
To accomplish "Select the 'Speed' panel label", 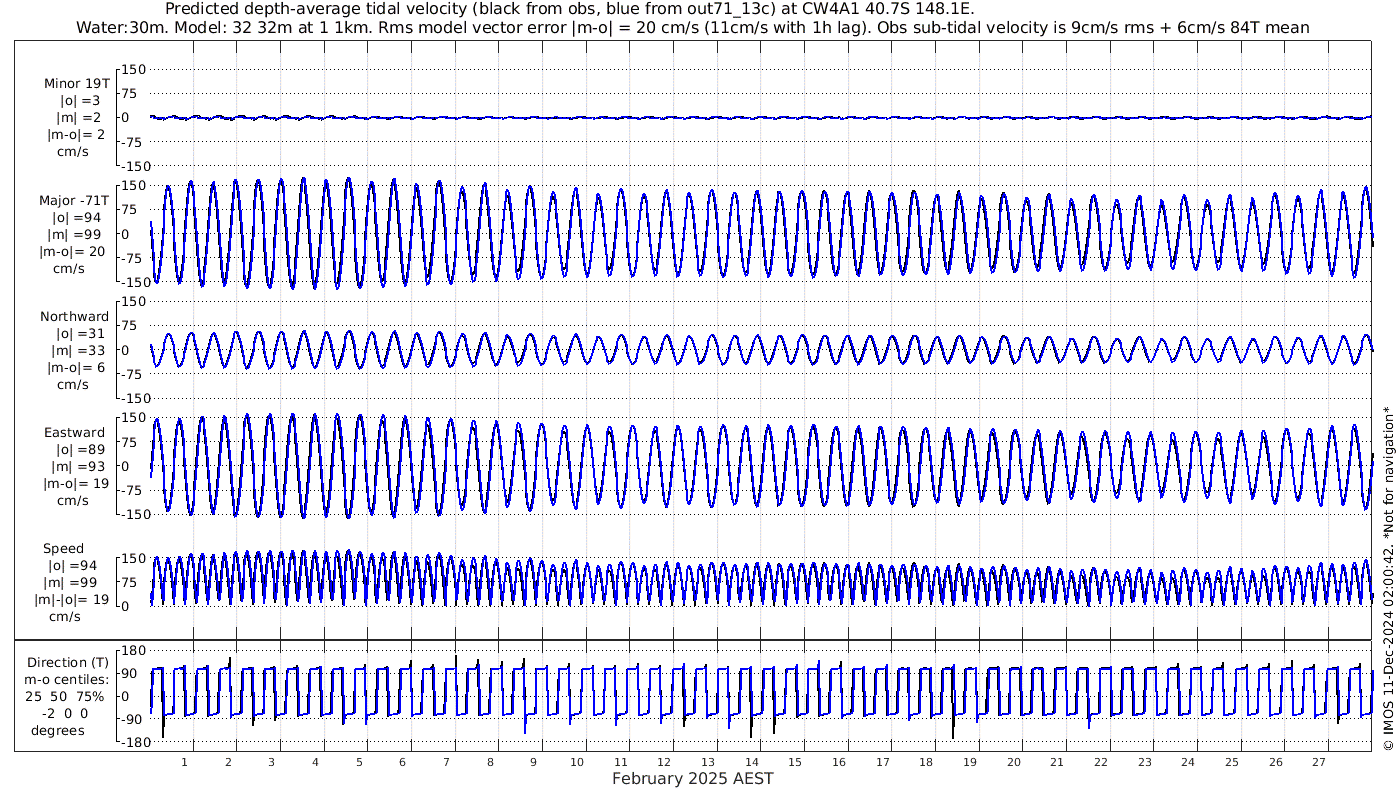I will pos(64,549).
